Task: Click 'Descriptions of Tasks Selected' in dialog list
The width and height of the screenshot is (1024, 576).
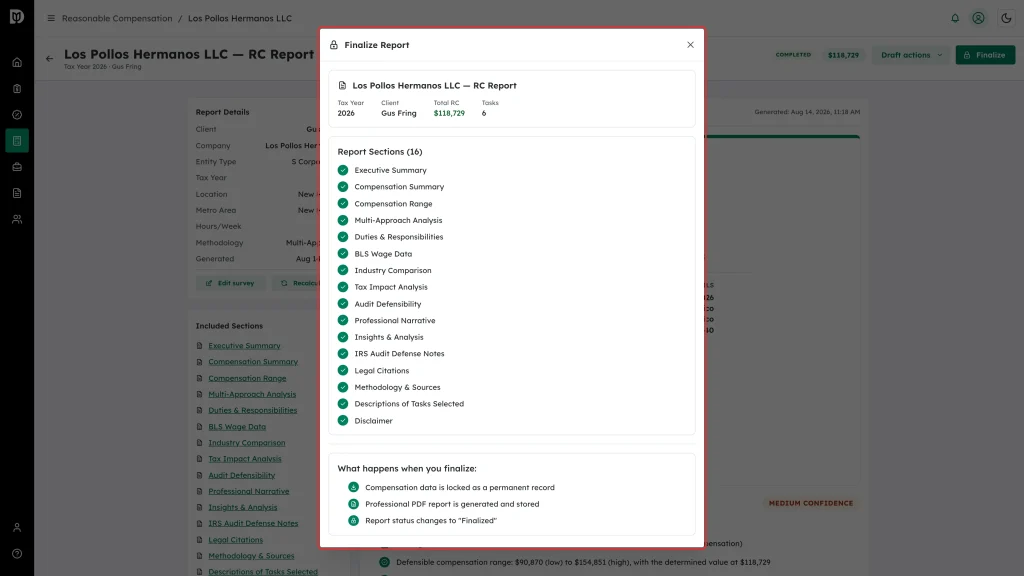Action: click(x=409, y=404)
